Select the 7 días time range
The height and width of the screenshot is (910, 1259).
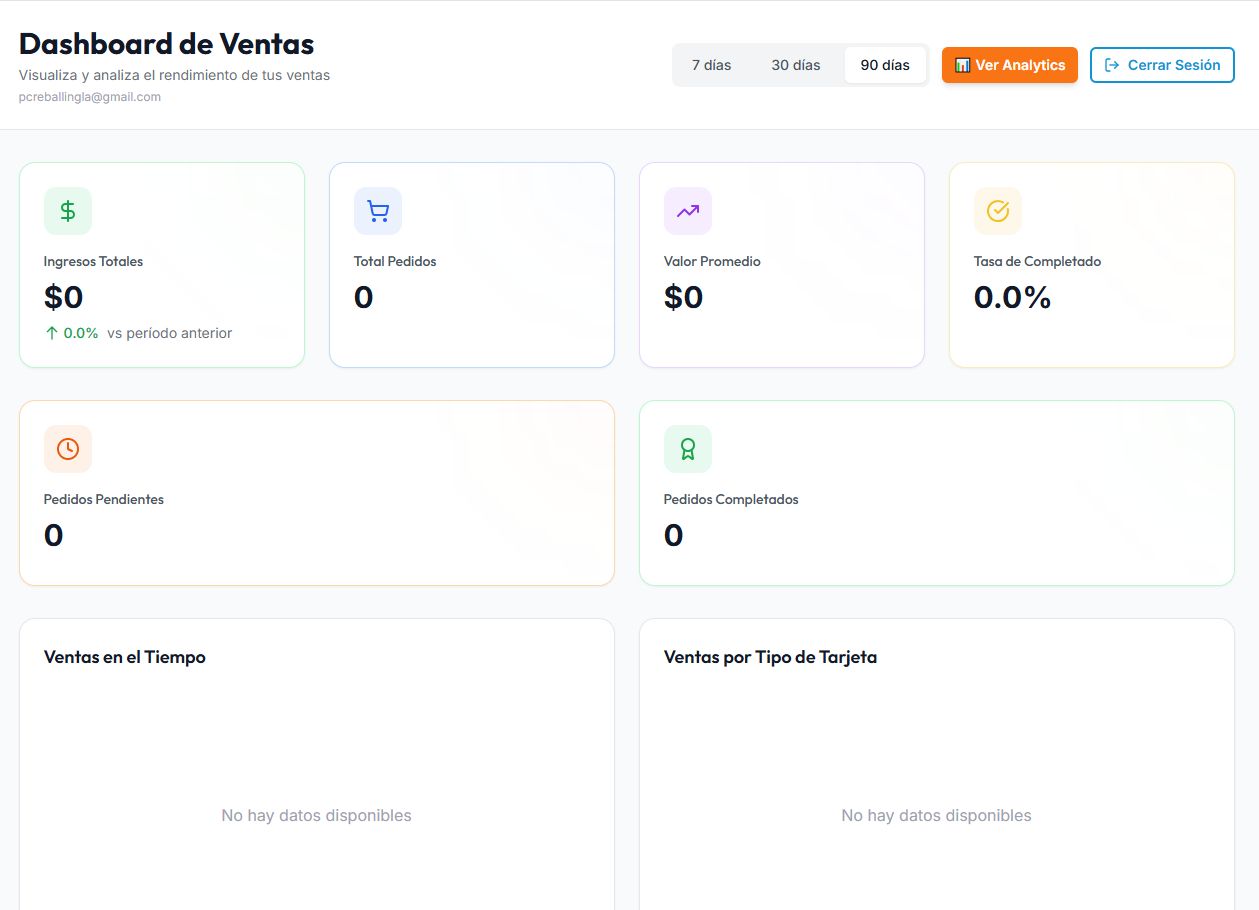tap(712, 65)
